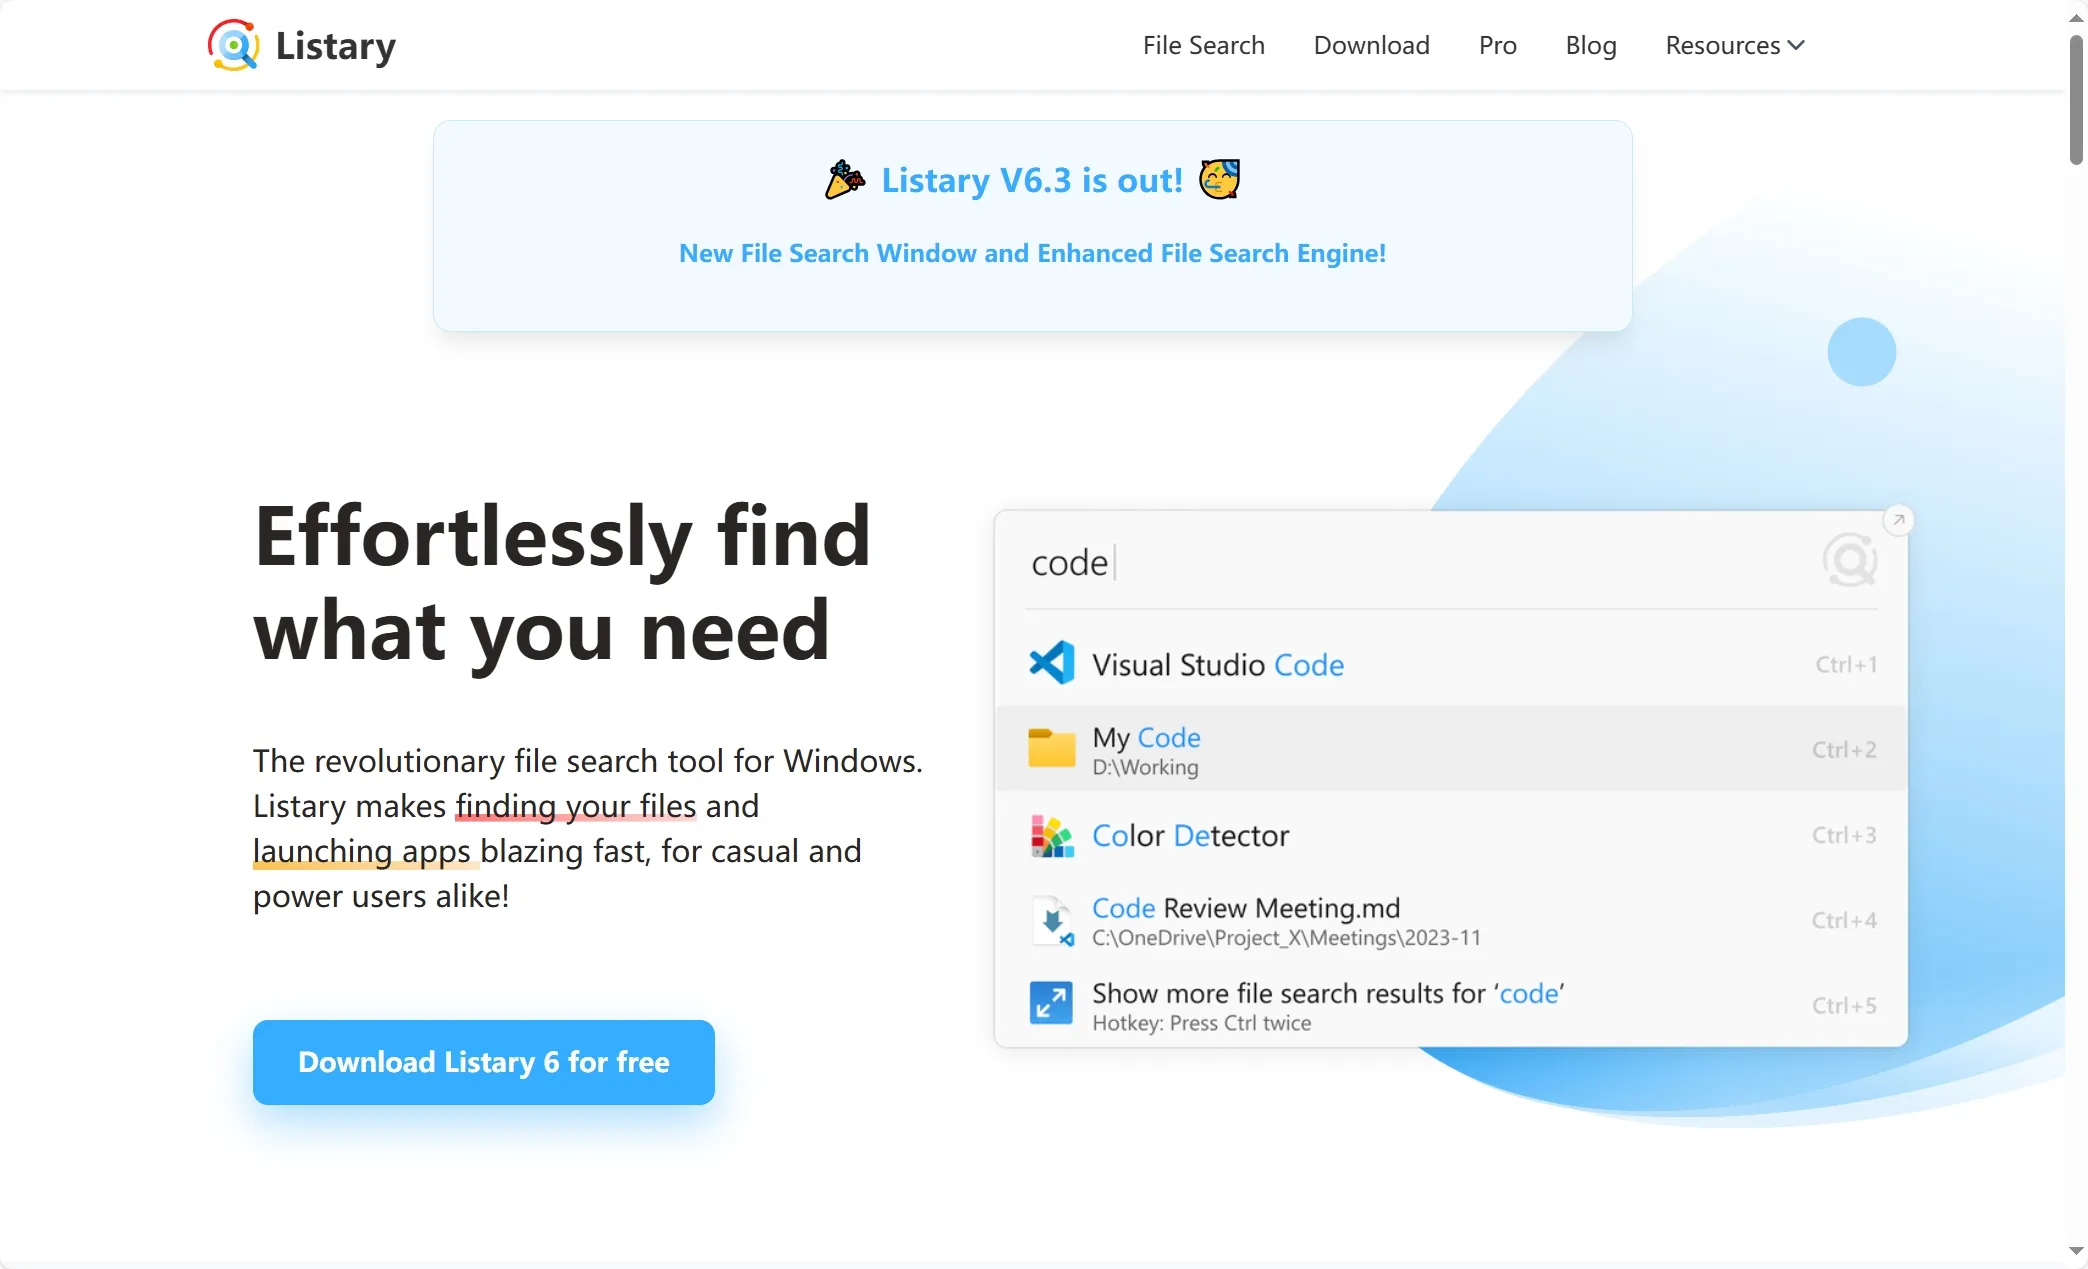Select Code Review Meeting.md result
Screen dimensions: 2088x1269
point(1451,920)
